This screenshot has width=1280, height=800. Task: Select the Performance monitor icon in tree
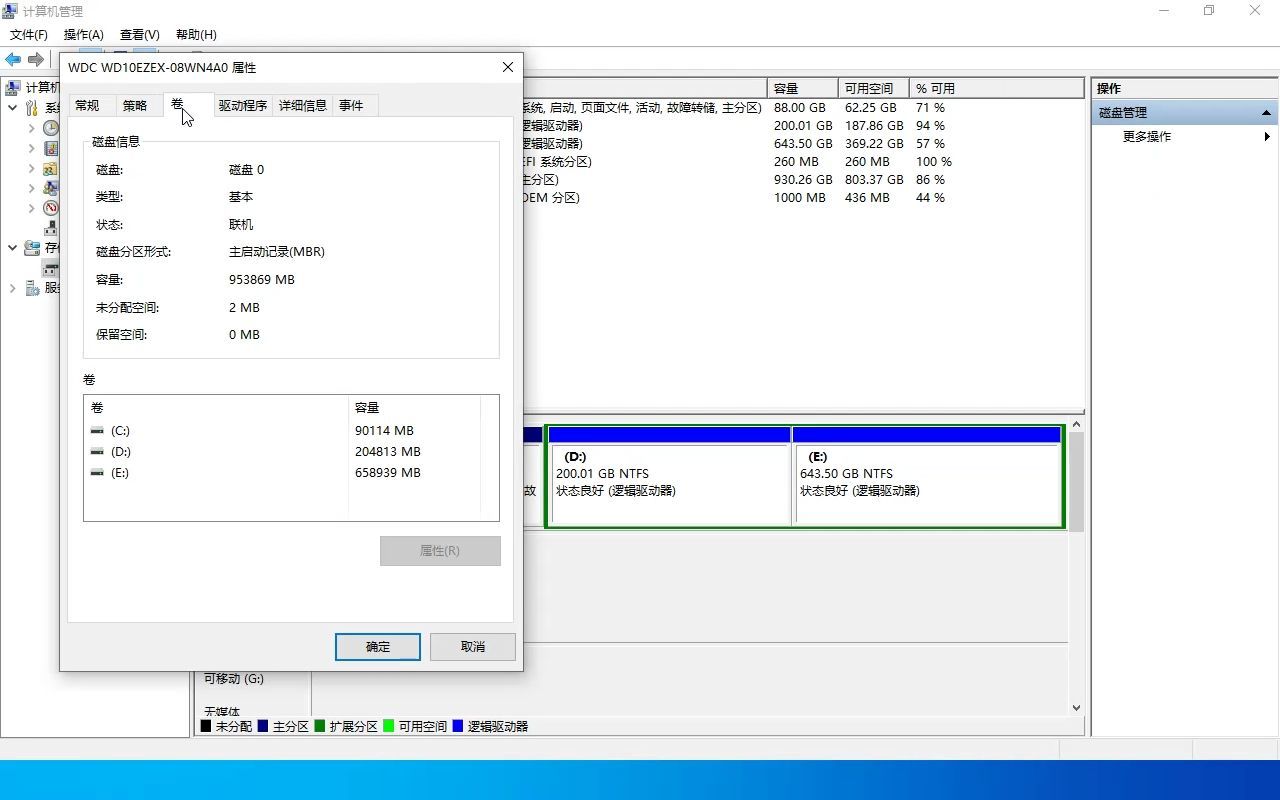pos(50,208)
